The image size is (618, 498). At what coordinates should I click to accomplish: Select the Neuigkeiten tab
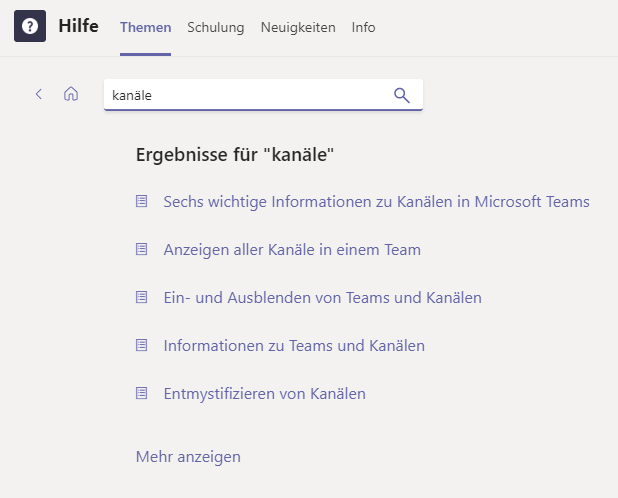click(x=298, y=28)
